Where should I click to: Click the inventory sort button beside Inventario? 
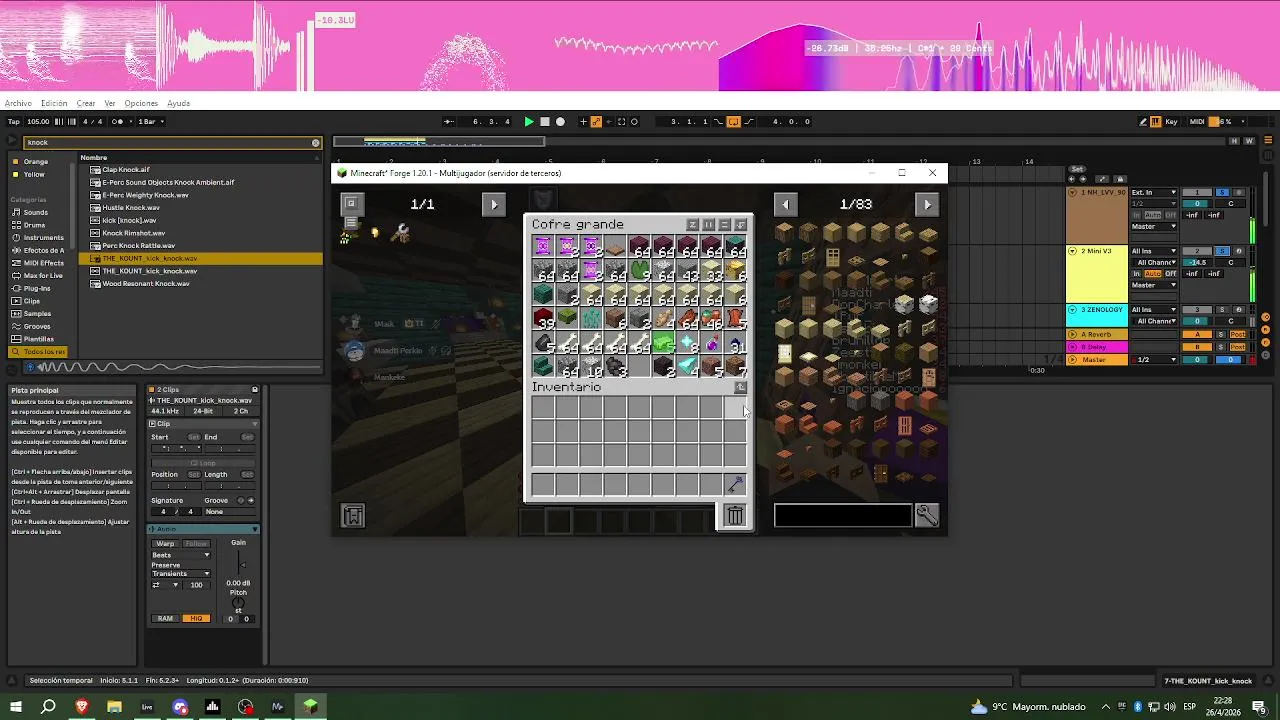click(x=740, y=388)
